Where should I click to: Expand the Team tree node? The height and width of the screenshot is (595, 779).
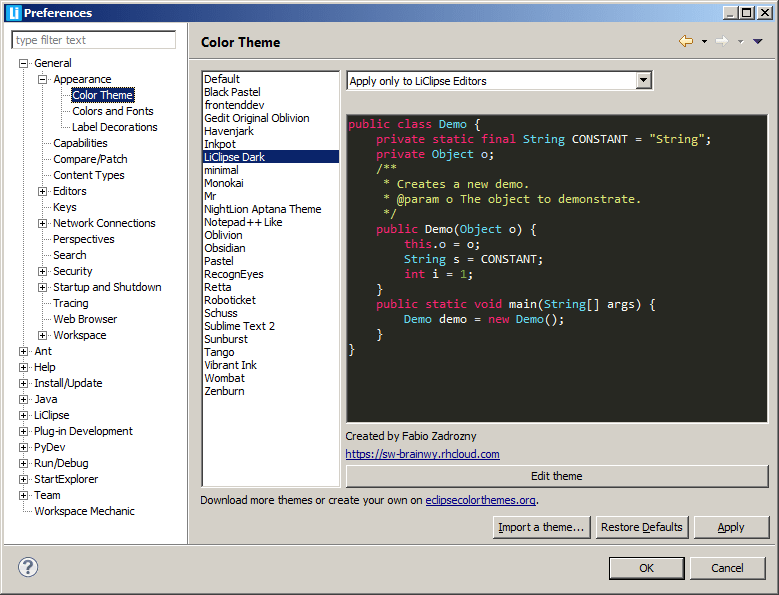point(23,496)
